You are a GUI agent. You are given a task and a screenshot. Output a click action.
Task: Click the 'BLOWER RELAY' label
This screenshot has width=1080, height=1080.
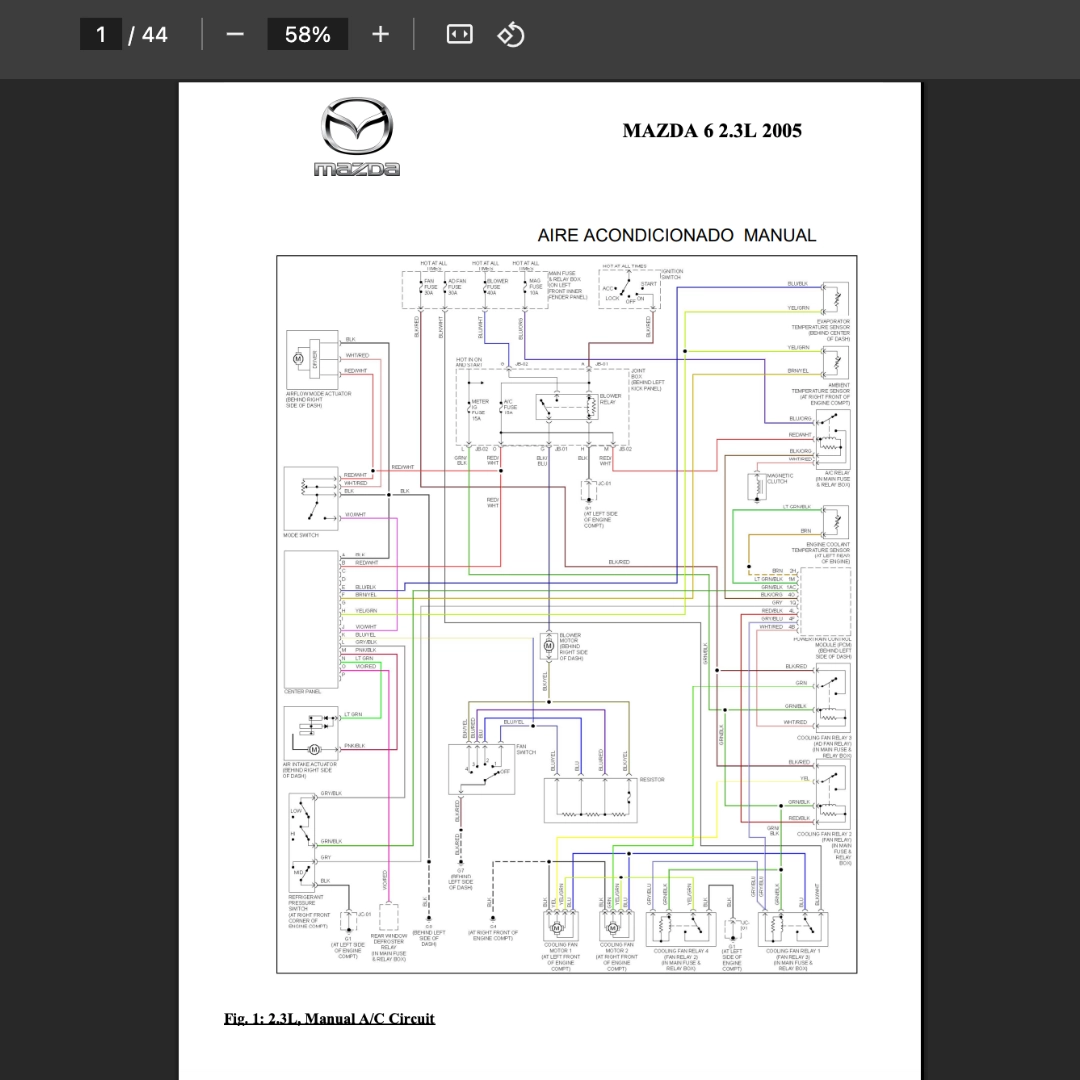(x=610, y=399)
